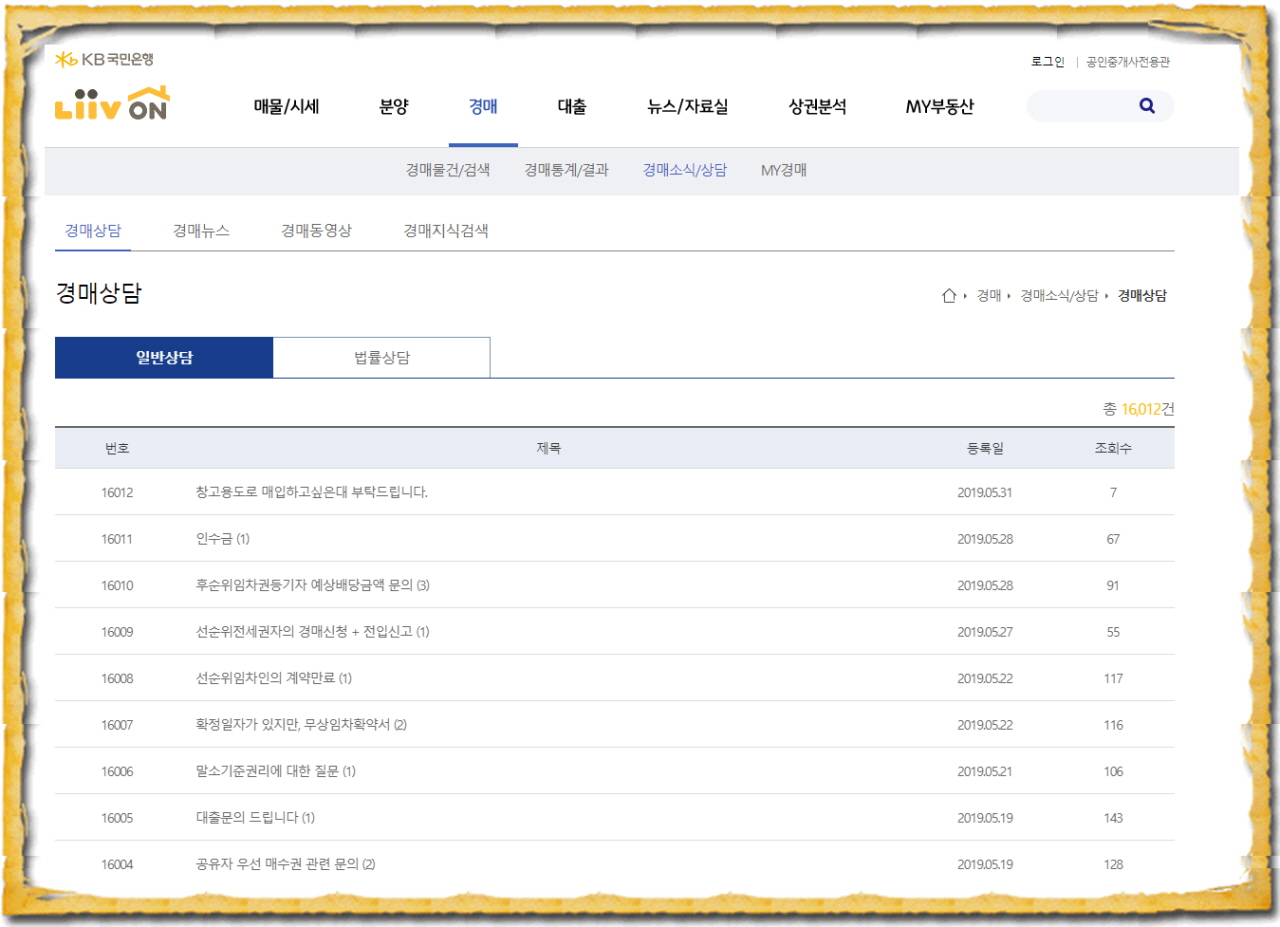Click the 경매상담 page heading
This screenshot has height=927, width=1280.
[98, 293]
